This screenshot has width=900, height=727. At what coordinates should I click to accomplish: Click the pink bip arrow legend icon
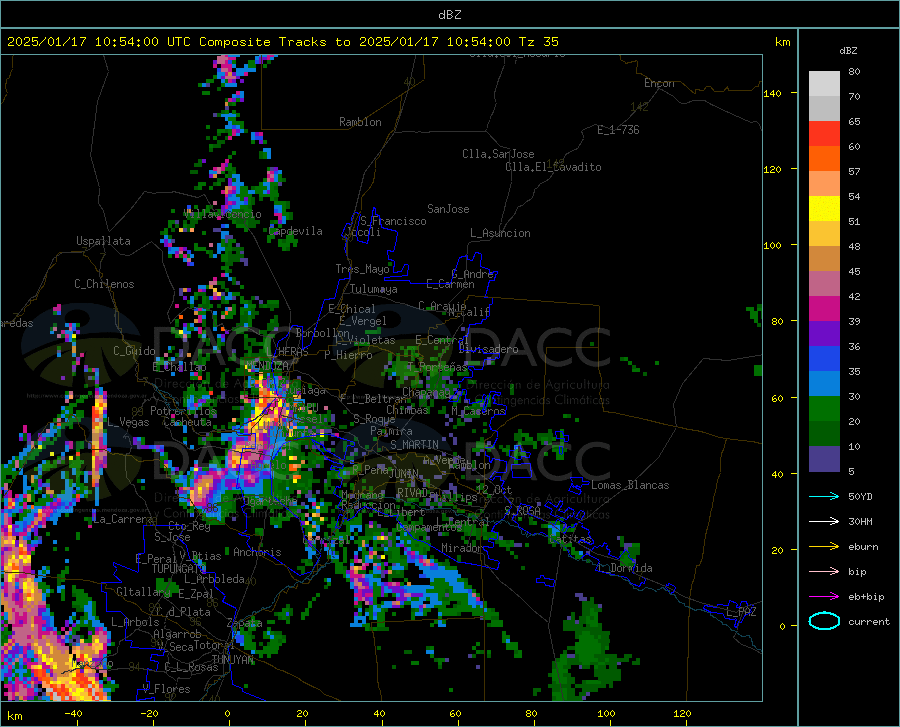824,572
